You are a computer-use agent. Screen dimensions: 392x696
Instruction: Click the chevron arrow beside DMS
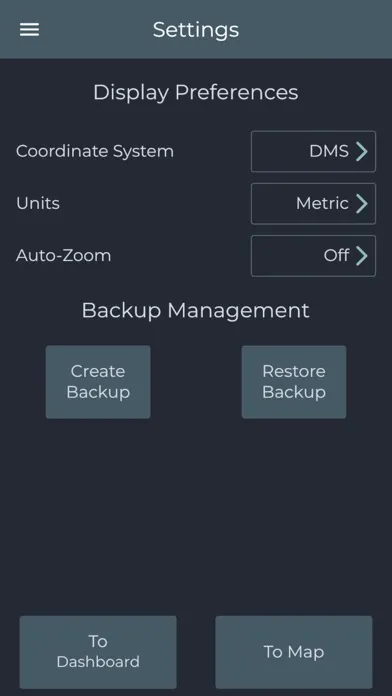pyautogui.click(x=362, y=151)
